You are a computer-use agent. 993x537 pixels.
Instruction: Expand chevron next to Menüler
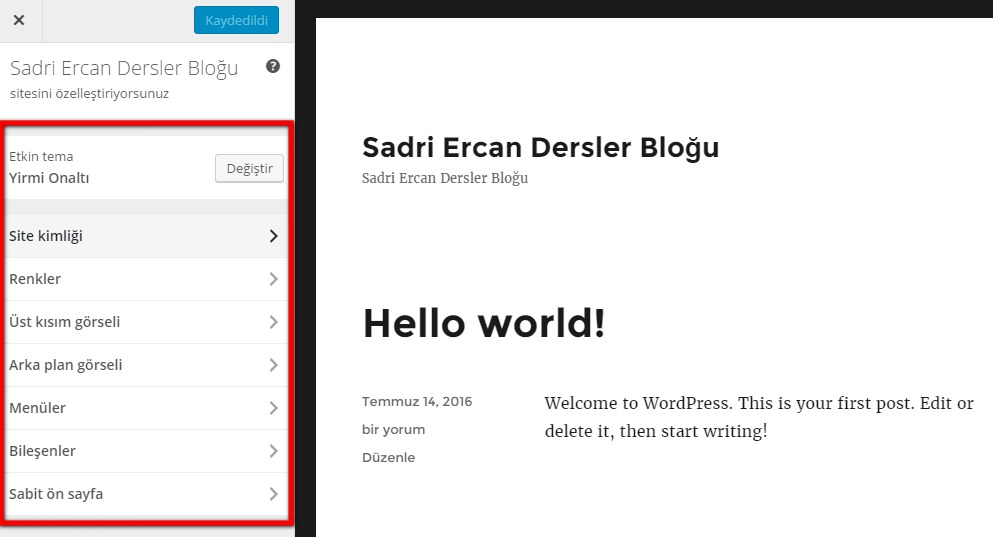tap(274, 408)
